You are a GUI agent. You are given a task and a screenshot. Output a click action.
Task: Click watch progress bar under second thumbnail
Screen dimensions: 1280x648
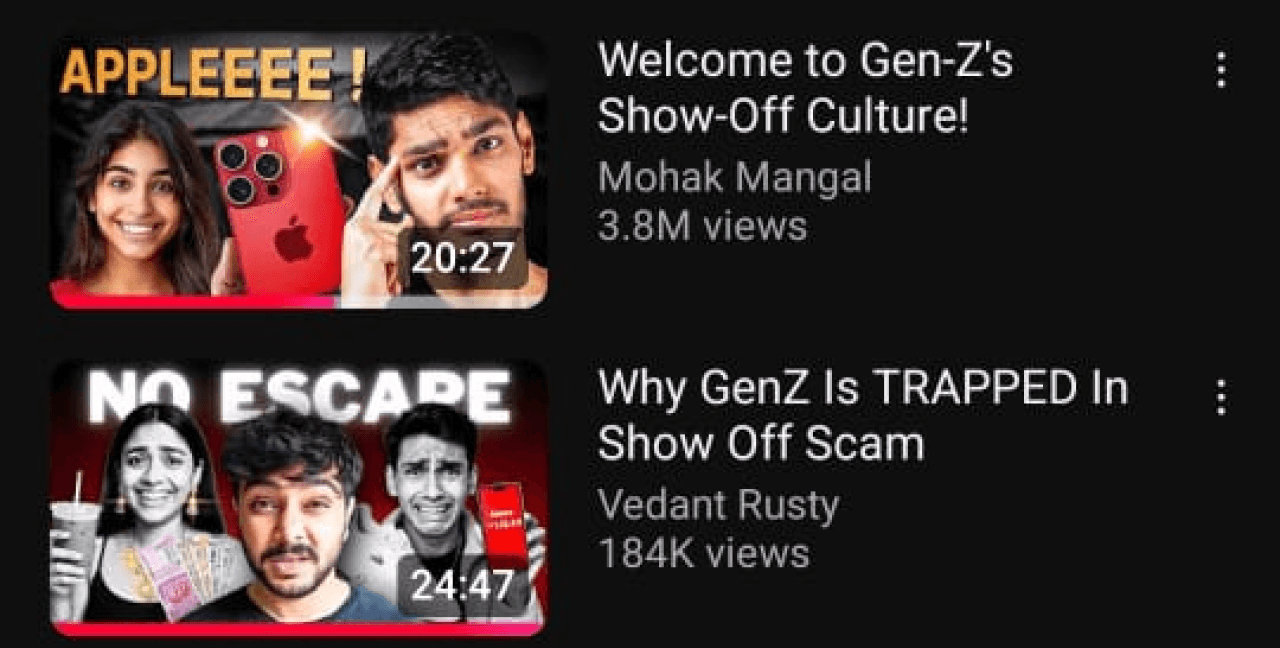coord(299,629)
